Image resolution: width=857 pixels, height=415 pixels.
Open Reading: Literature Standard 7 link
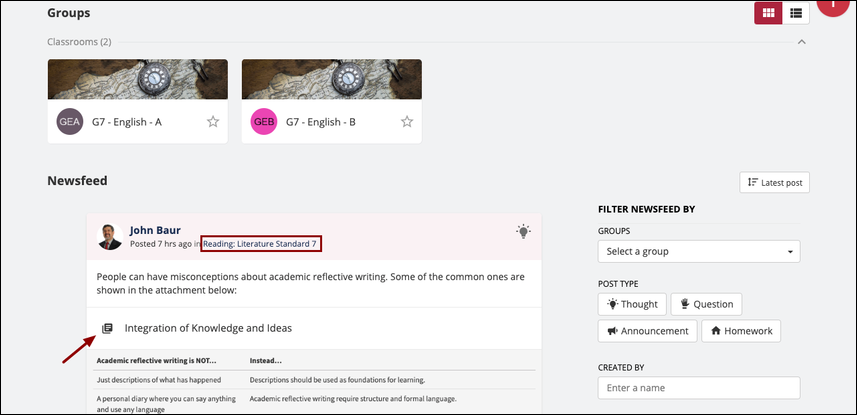pos(261,244)
